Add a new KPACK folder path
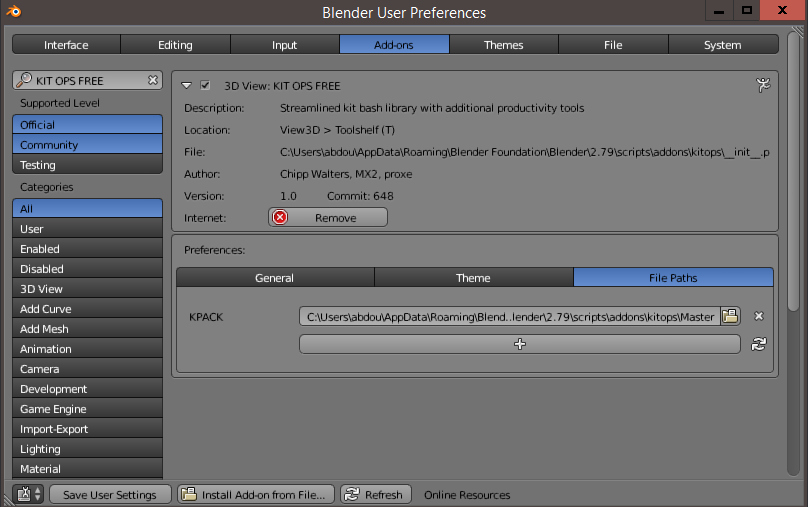Screen dimensions: 808x507 (x=519, y=344)
